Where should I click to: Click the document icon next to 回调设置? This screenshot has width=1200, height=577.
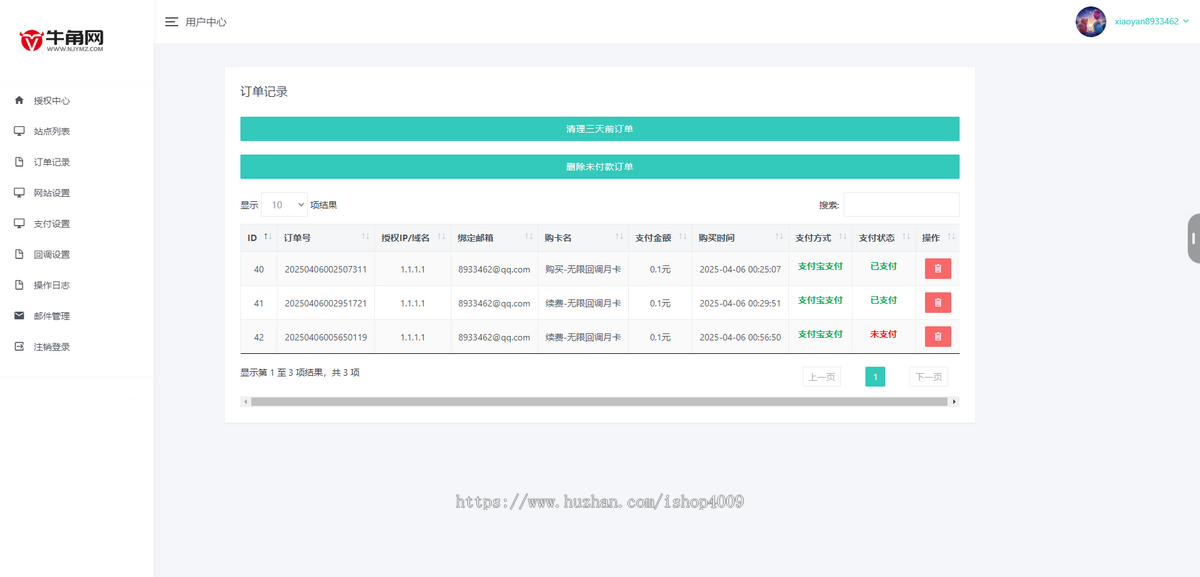pyautogui.click(x=19, y=254)
